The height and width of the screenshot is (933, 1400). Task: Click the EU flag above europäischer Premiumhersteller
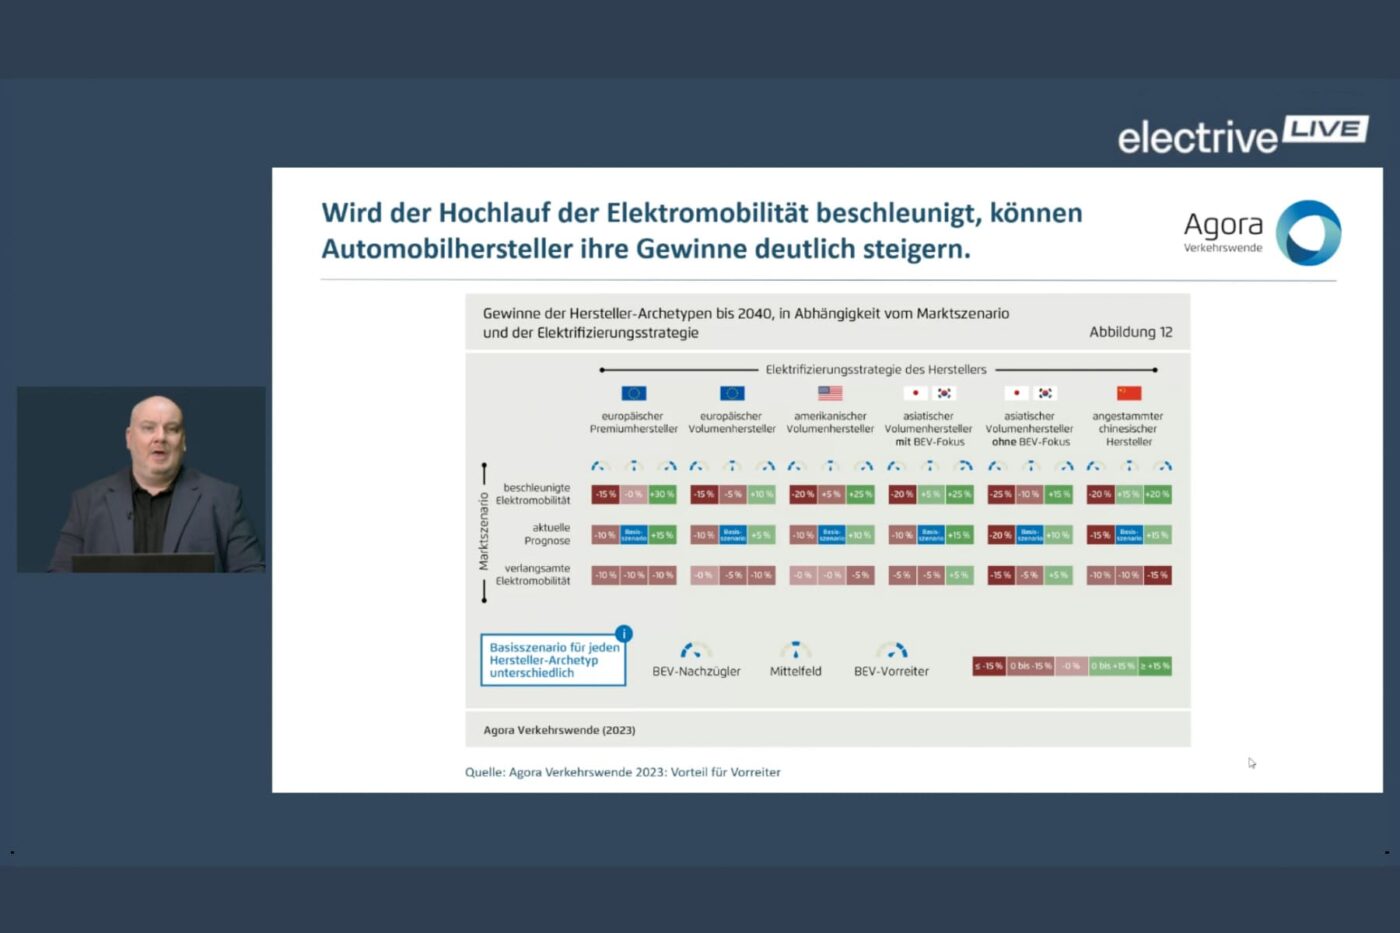634,394
